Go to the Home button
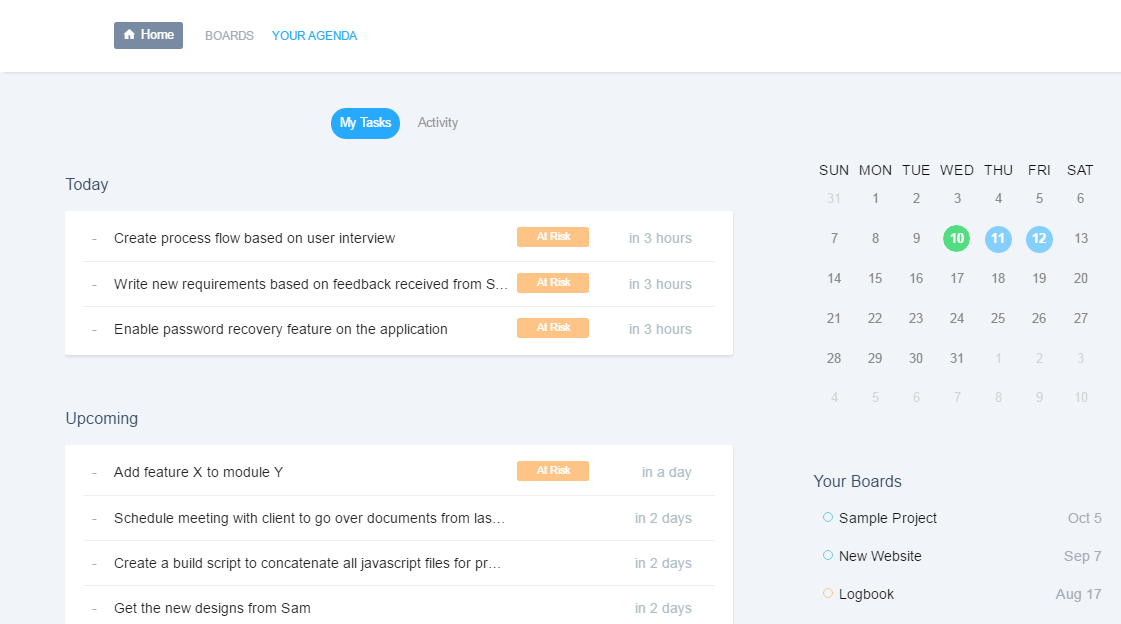Screen dimensions: 1121x624 pos(149,35)
